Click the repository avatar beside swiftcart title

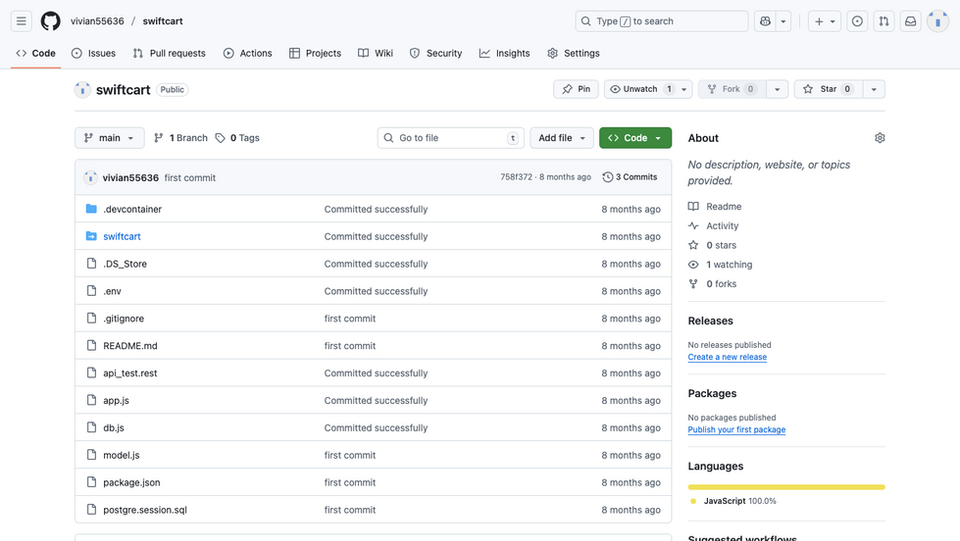(x=83, y=89)
